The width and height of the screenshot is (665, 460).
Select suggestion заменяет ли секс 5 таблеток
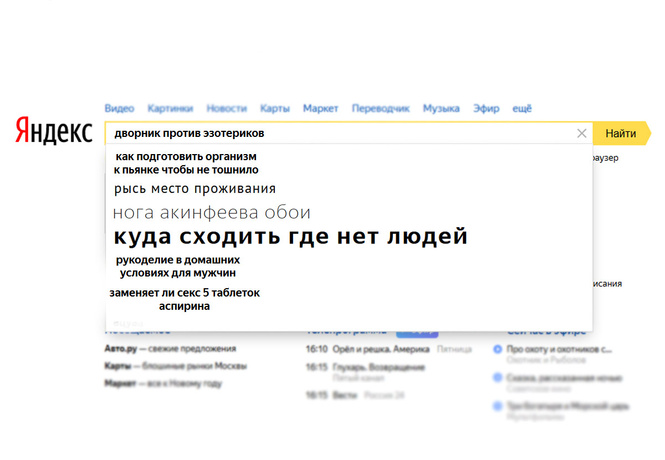pyautogui.click(x=184, y=299)
